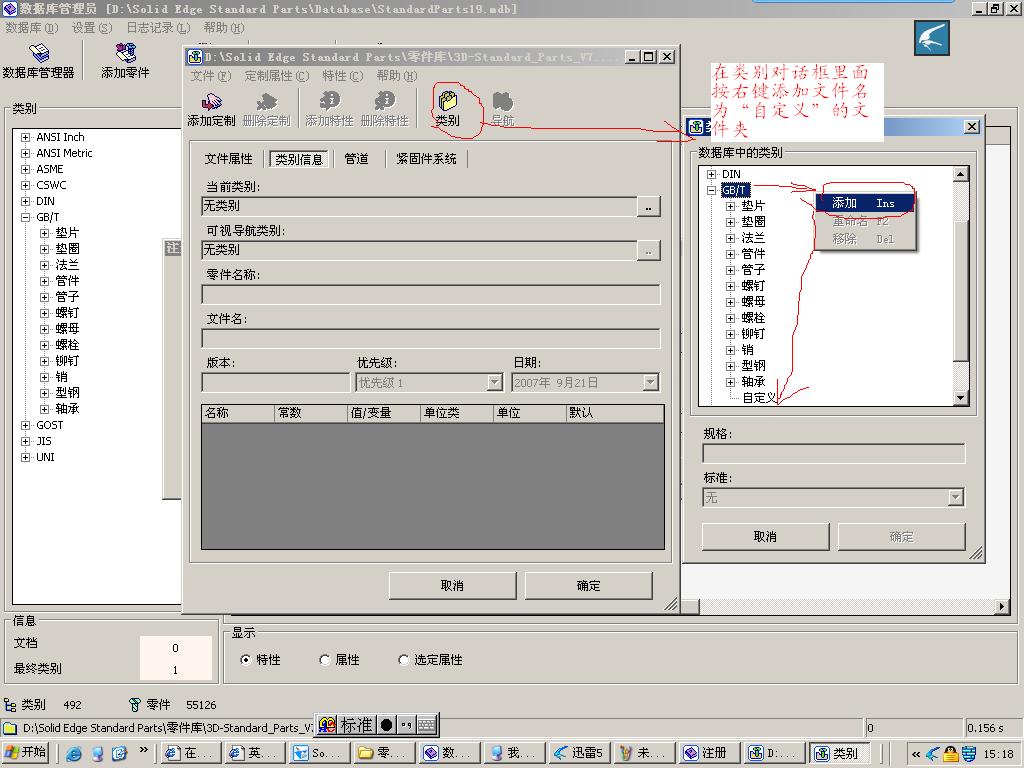Viewport: 1024px width, 768px height.
Task: Click scroll down arrow of category tree
Action: pos(960,397)
